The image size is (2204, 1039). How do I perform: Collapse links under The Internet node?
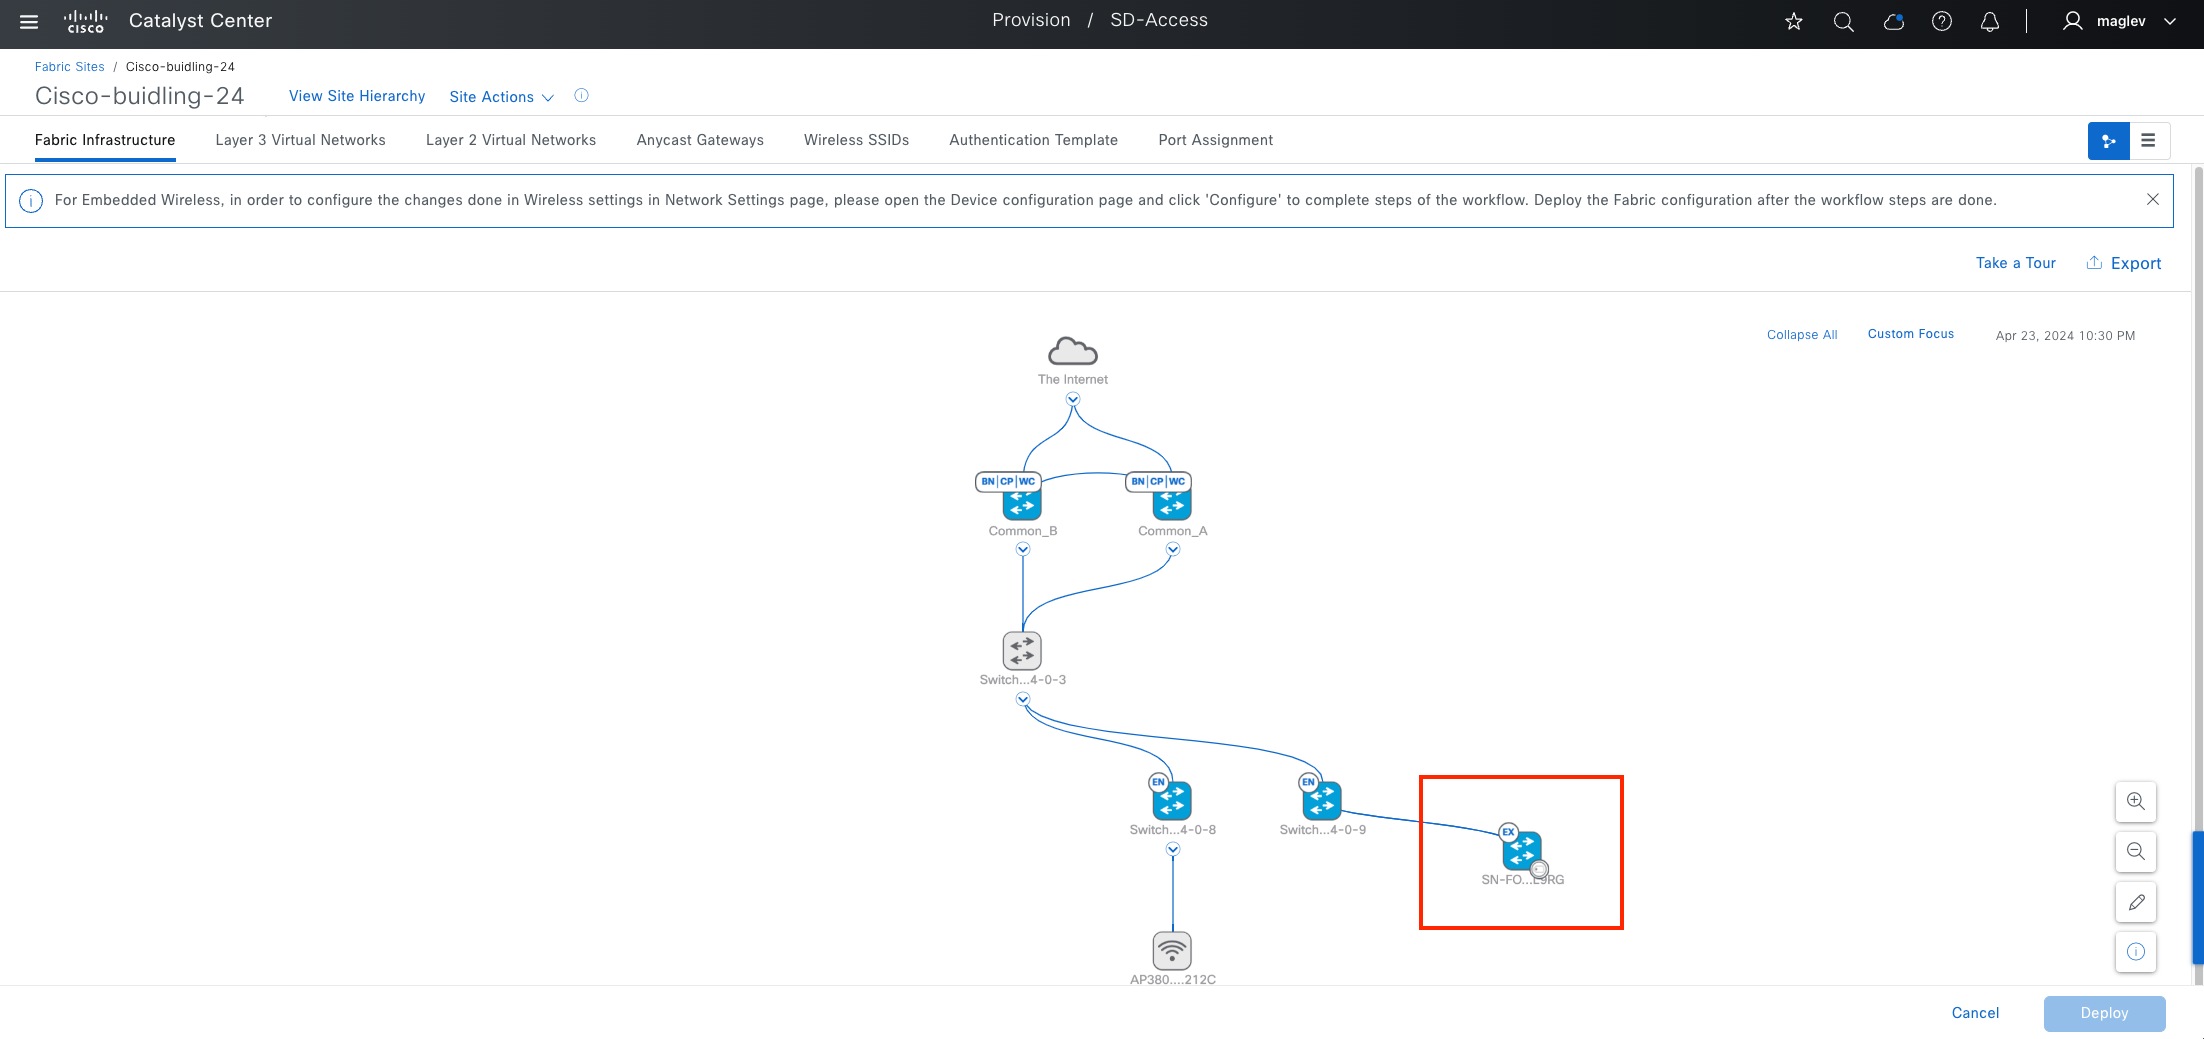coord(1073,399)
